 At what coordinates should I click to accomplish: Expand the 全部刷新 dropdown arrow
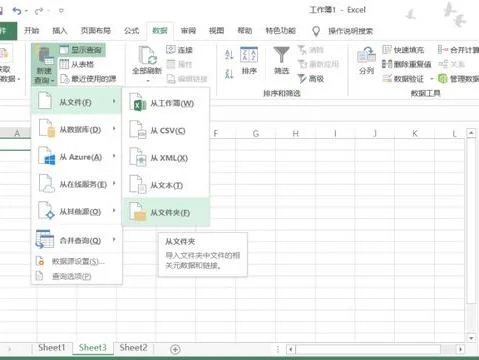coord(147,81)
